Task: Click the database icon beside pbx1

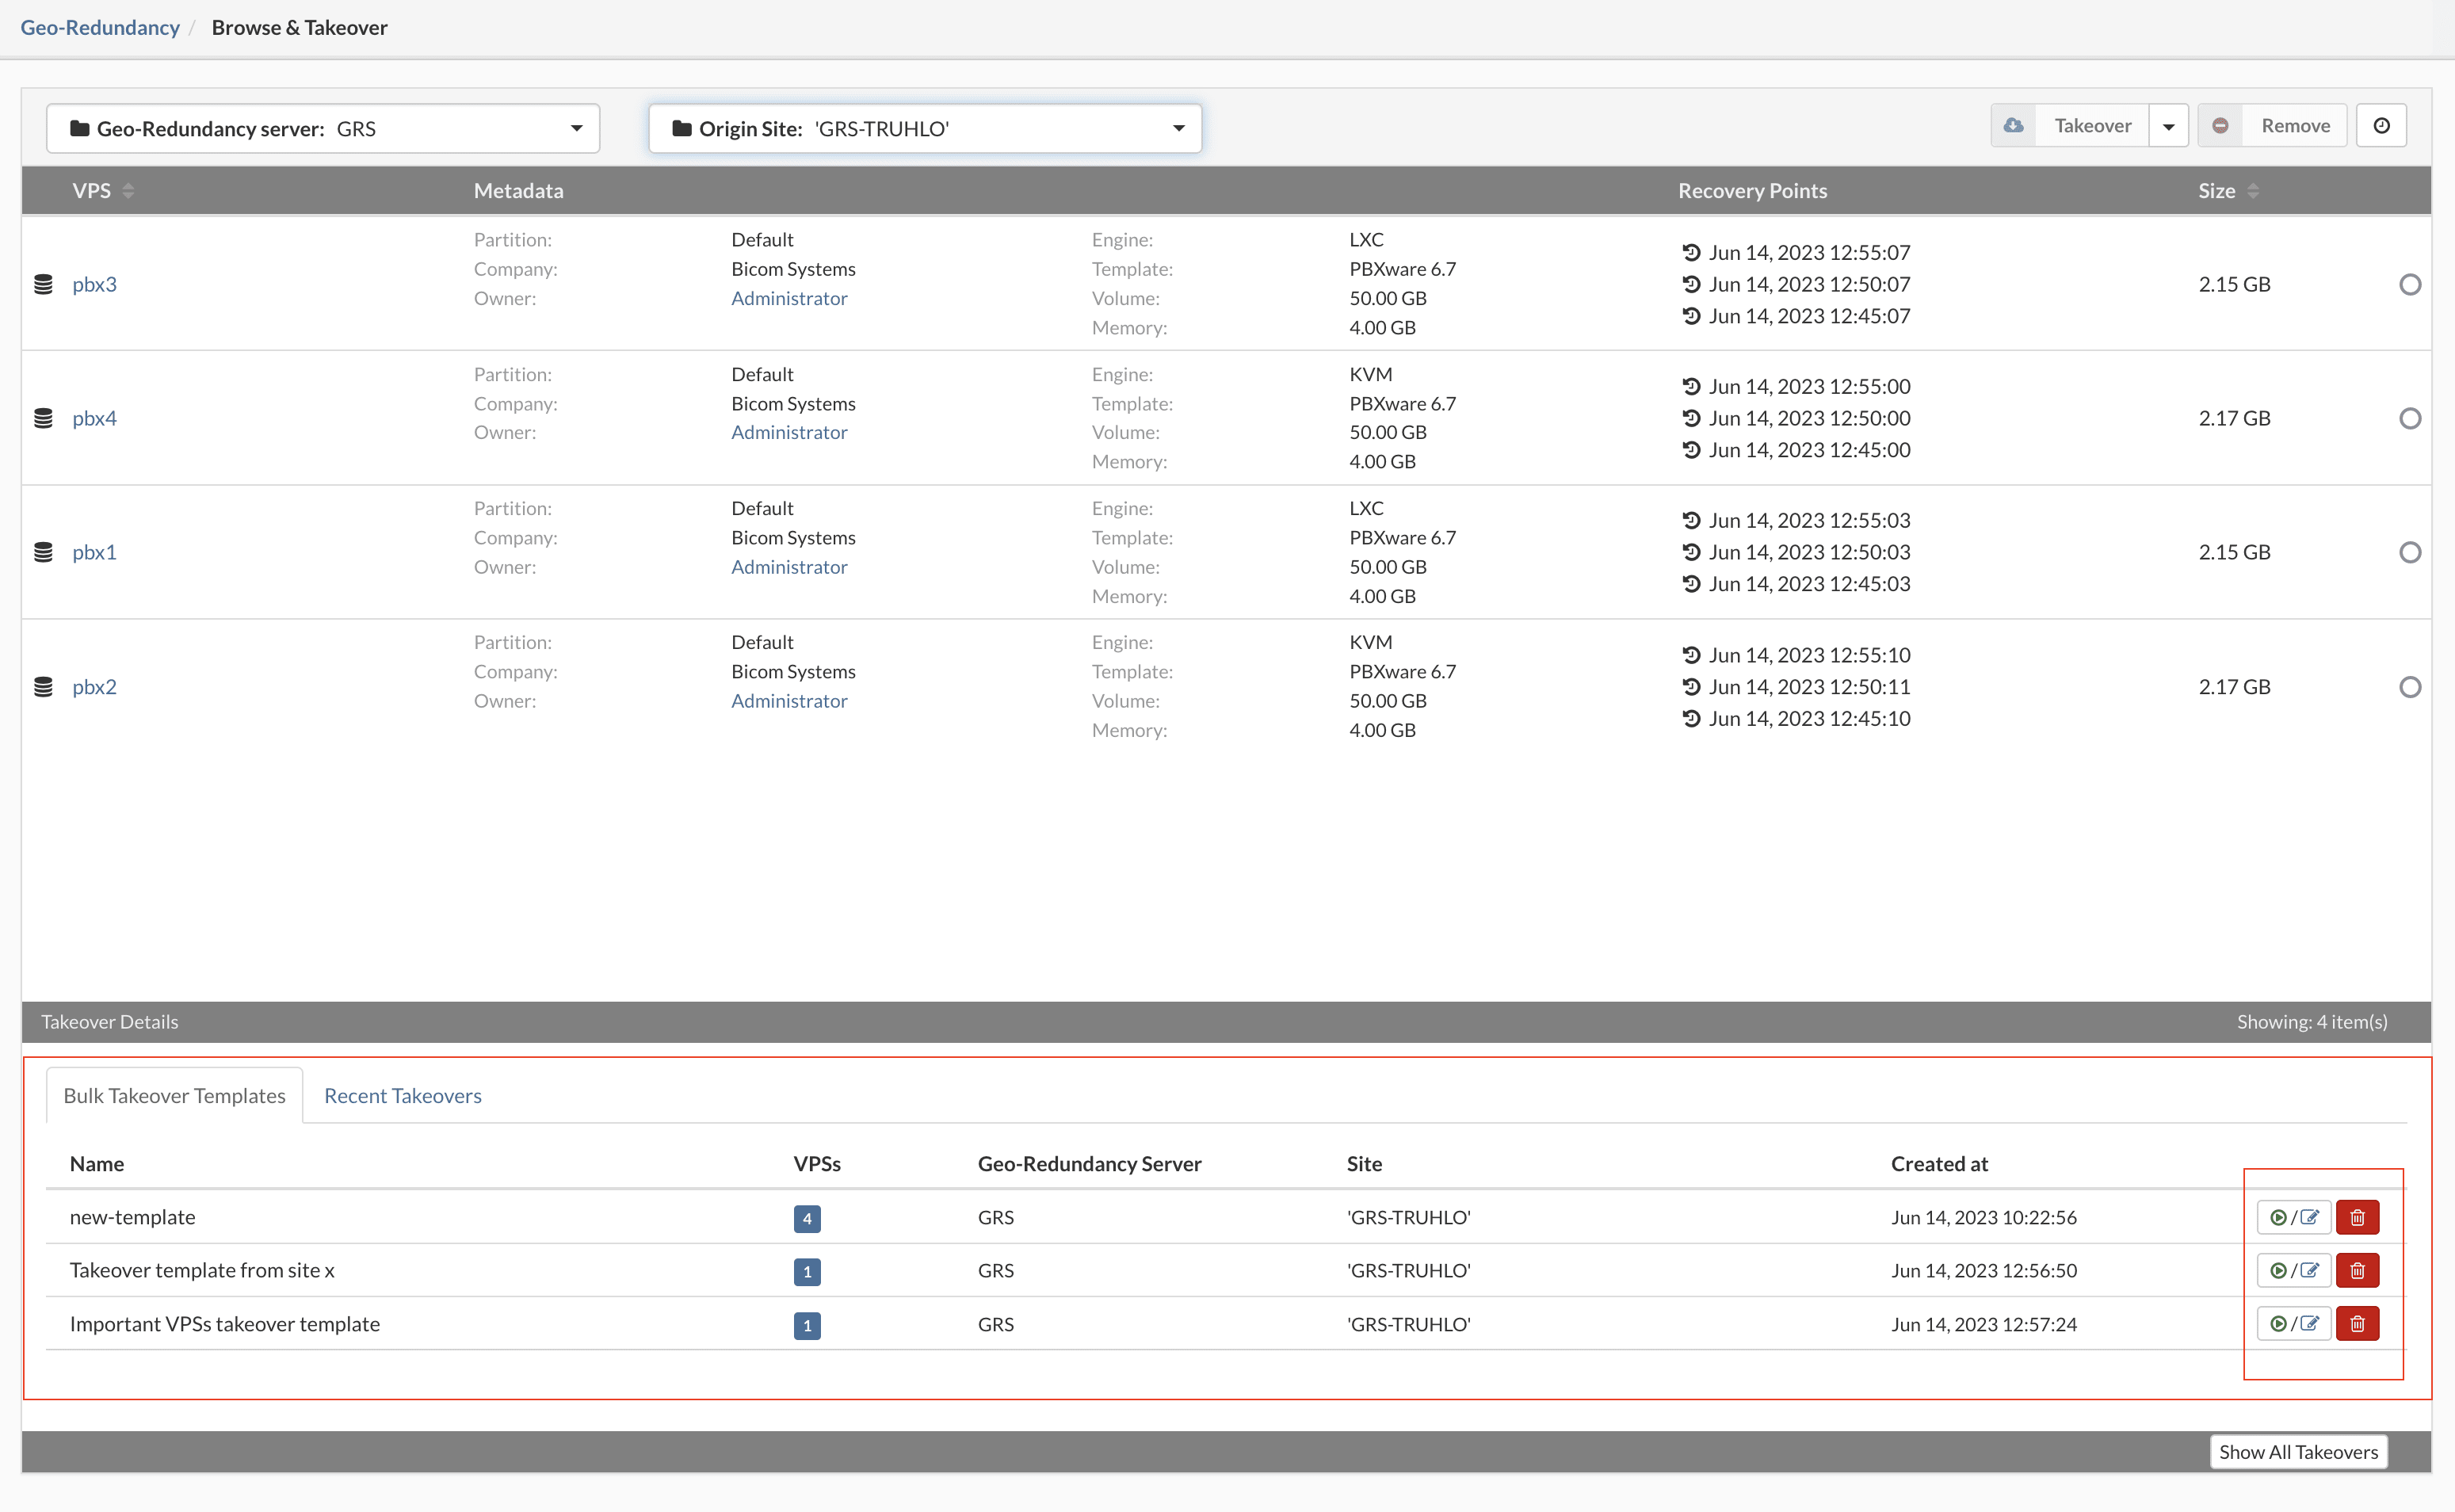Action: click(43, 553)
